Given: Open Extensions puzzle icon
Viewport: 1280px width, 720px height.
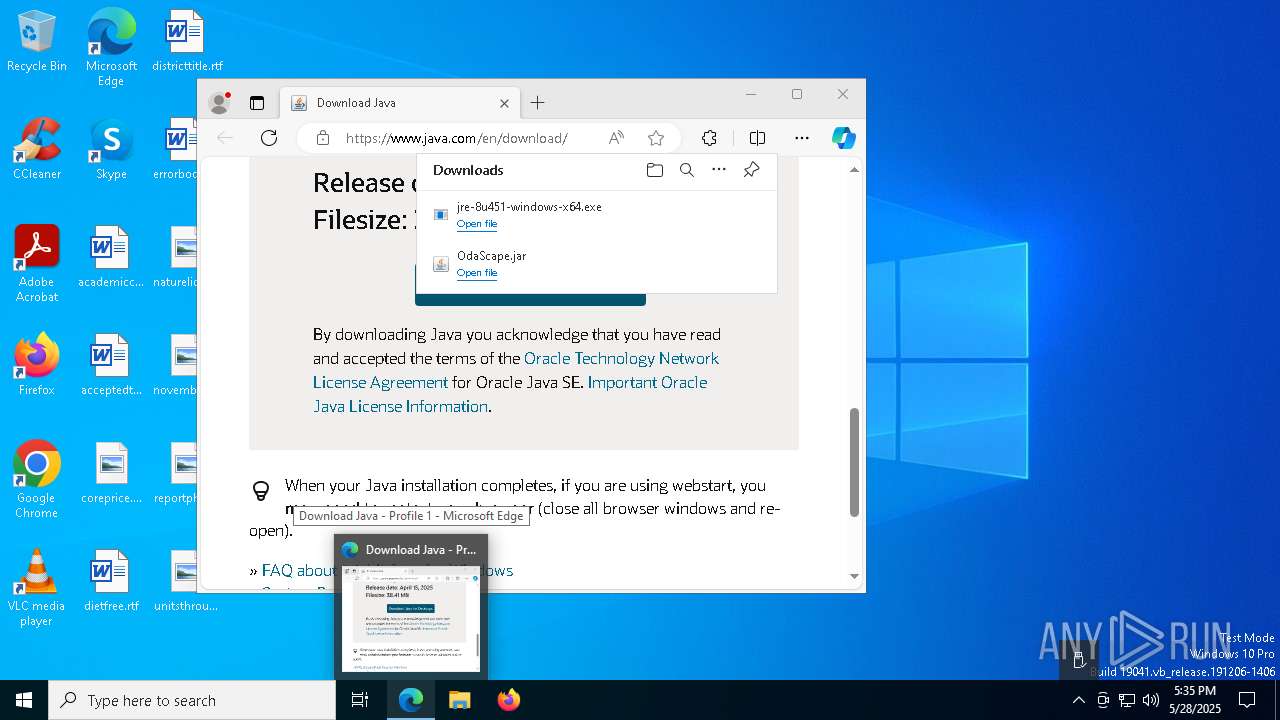Looking at the screenshot, I should pyautogui.click(x=709, y=138).
